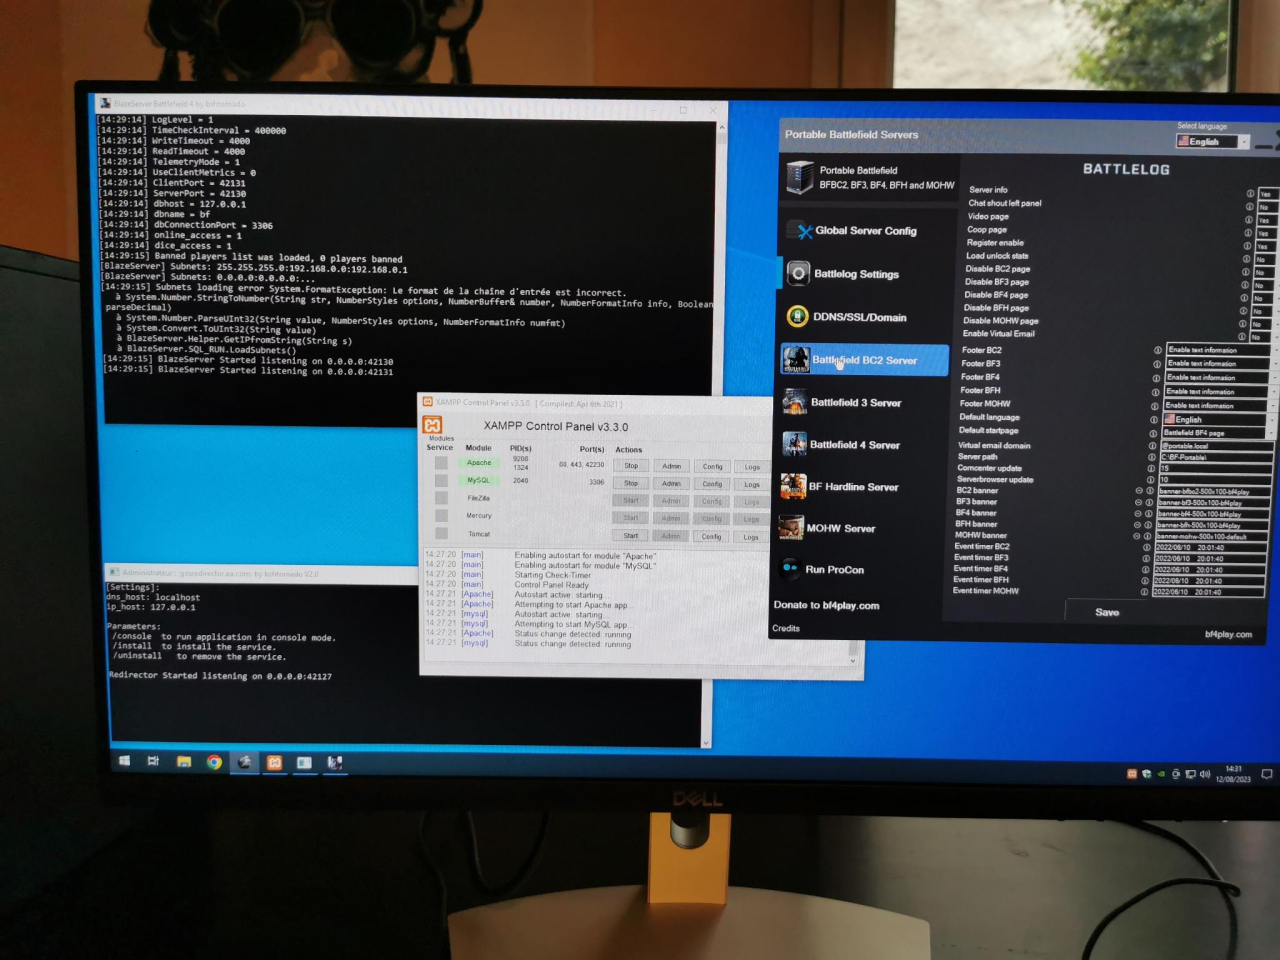This screenshot has width=1280, height=960.
Task: Open the Select language dropdown
Action: pyautogui.click(x=1213, y=142)
